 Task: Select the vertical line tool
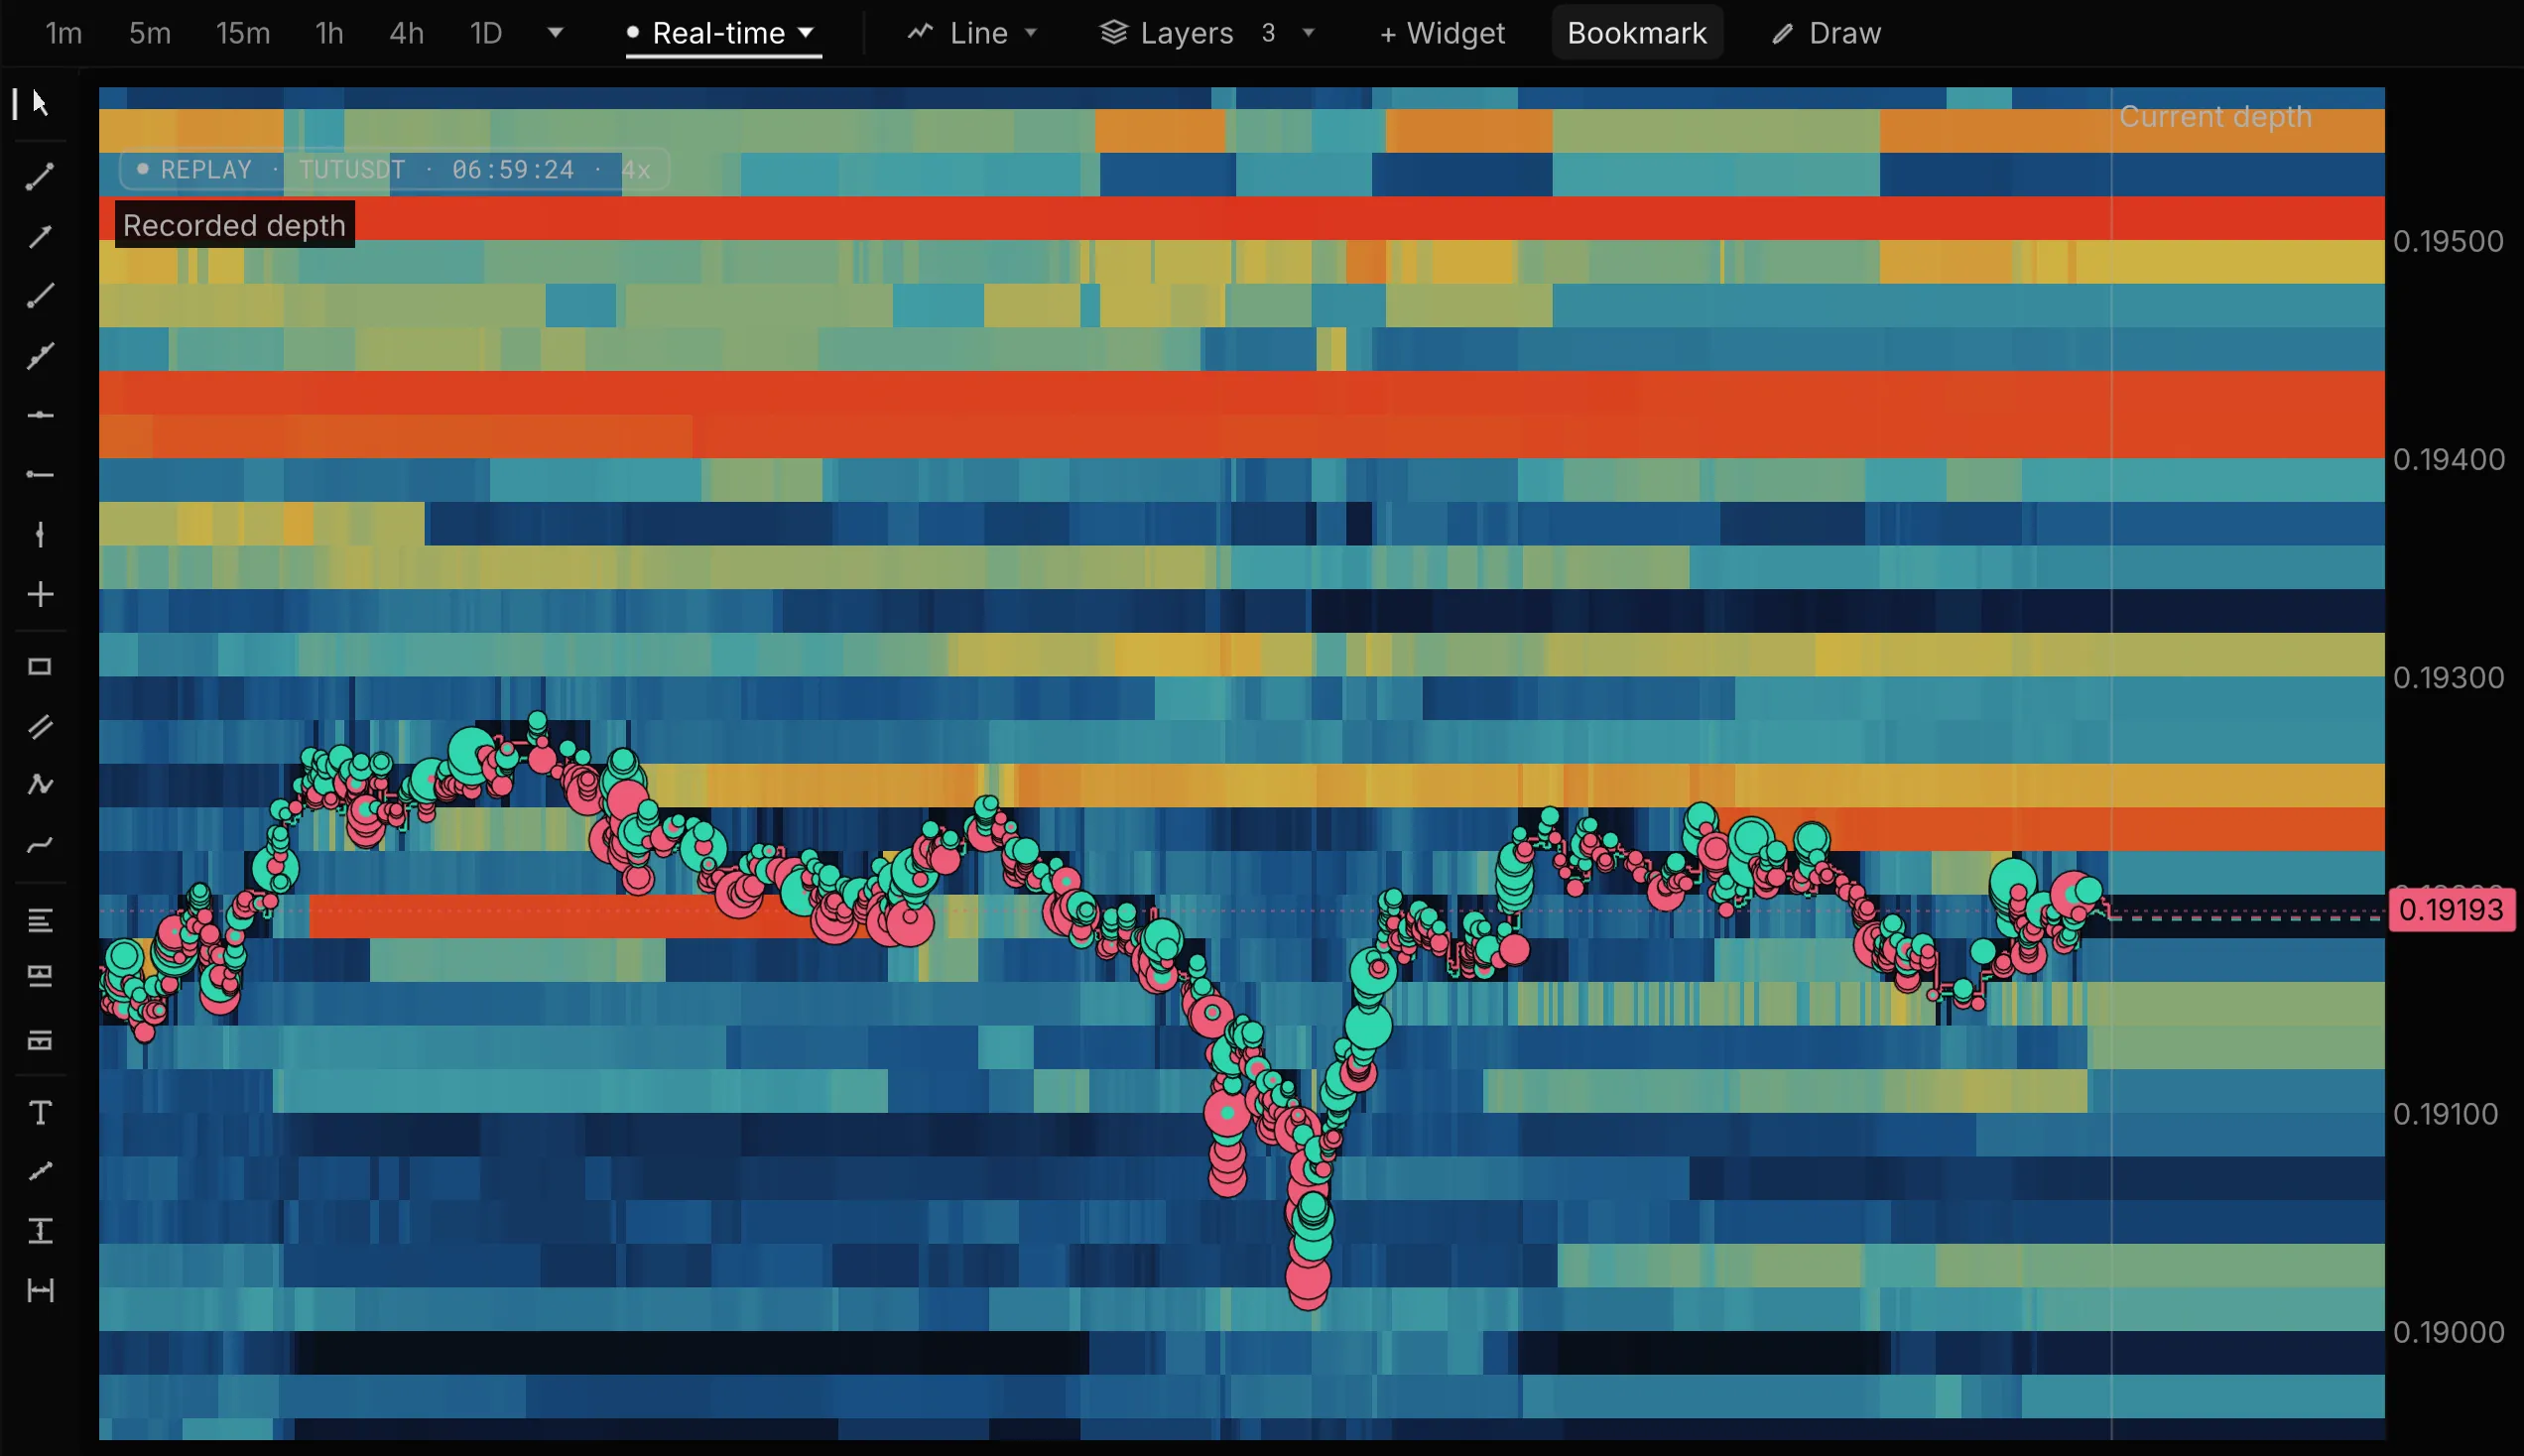[40, 534]
